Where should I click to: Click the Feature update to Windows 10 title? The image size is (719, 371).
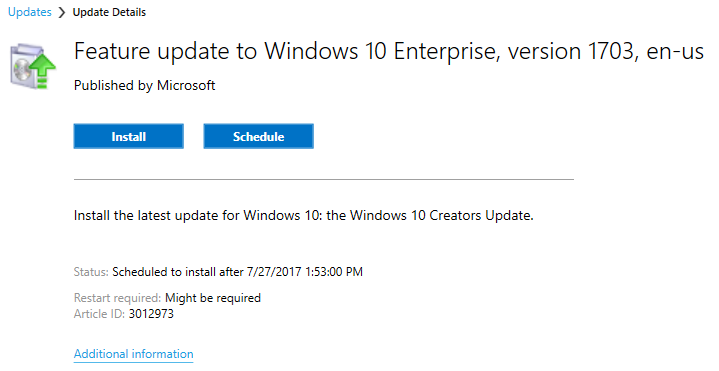[389, 51]
